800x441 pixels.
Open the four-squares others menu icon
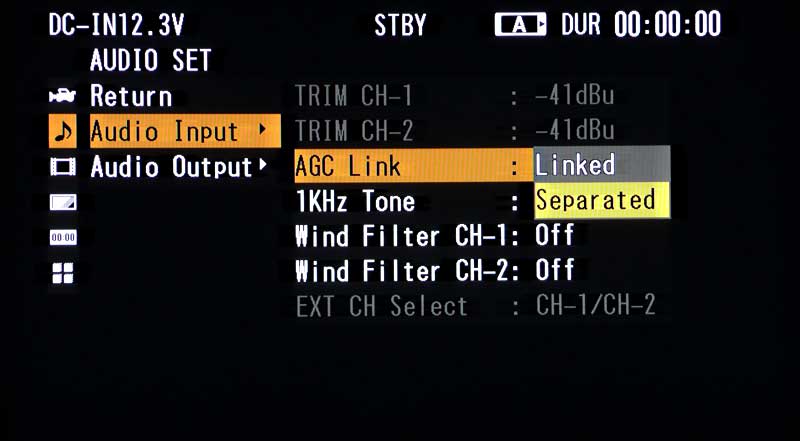point(63,273)
